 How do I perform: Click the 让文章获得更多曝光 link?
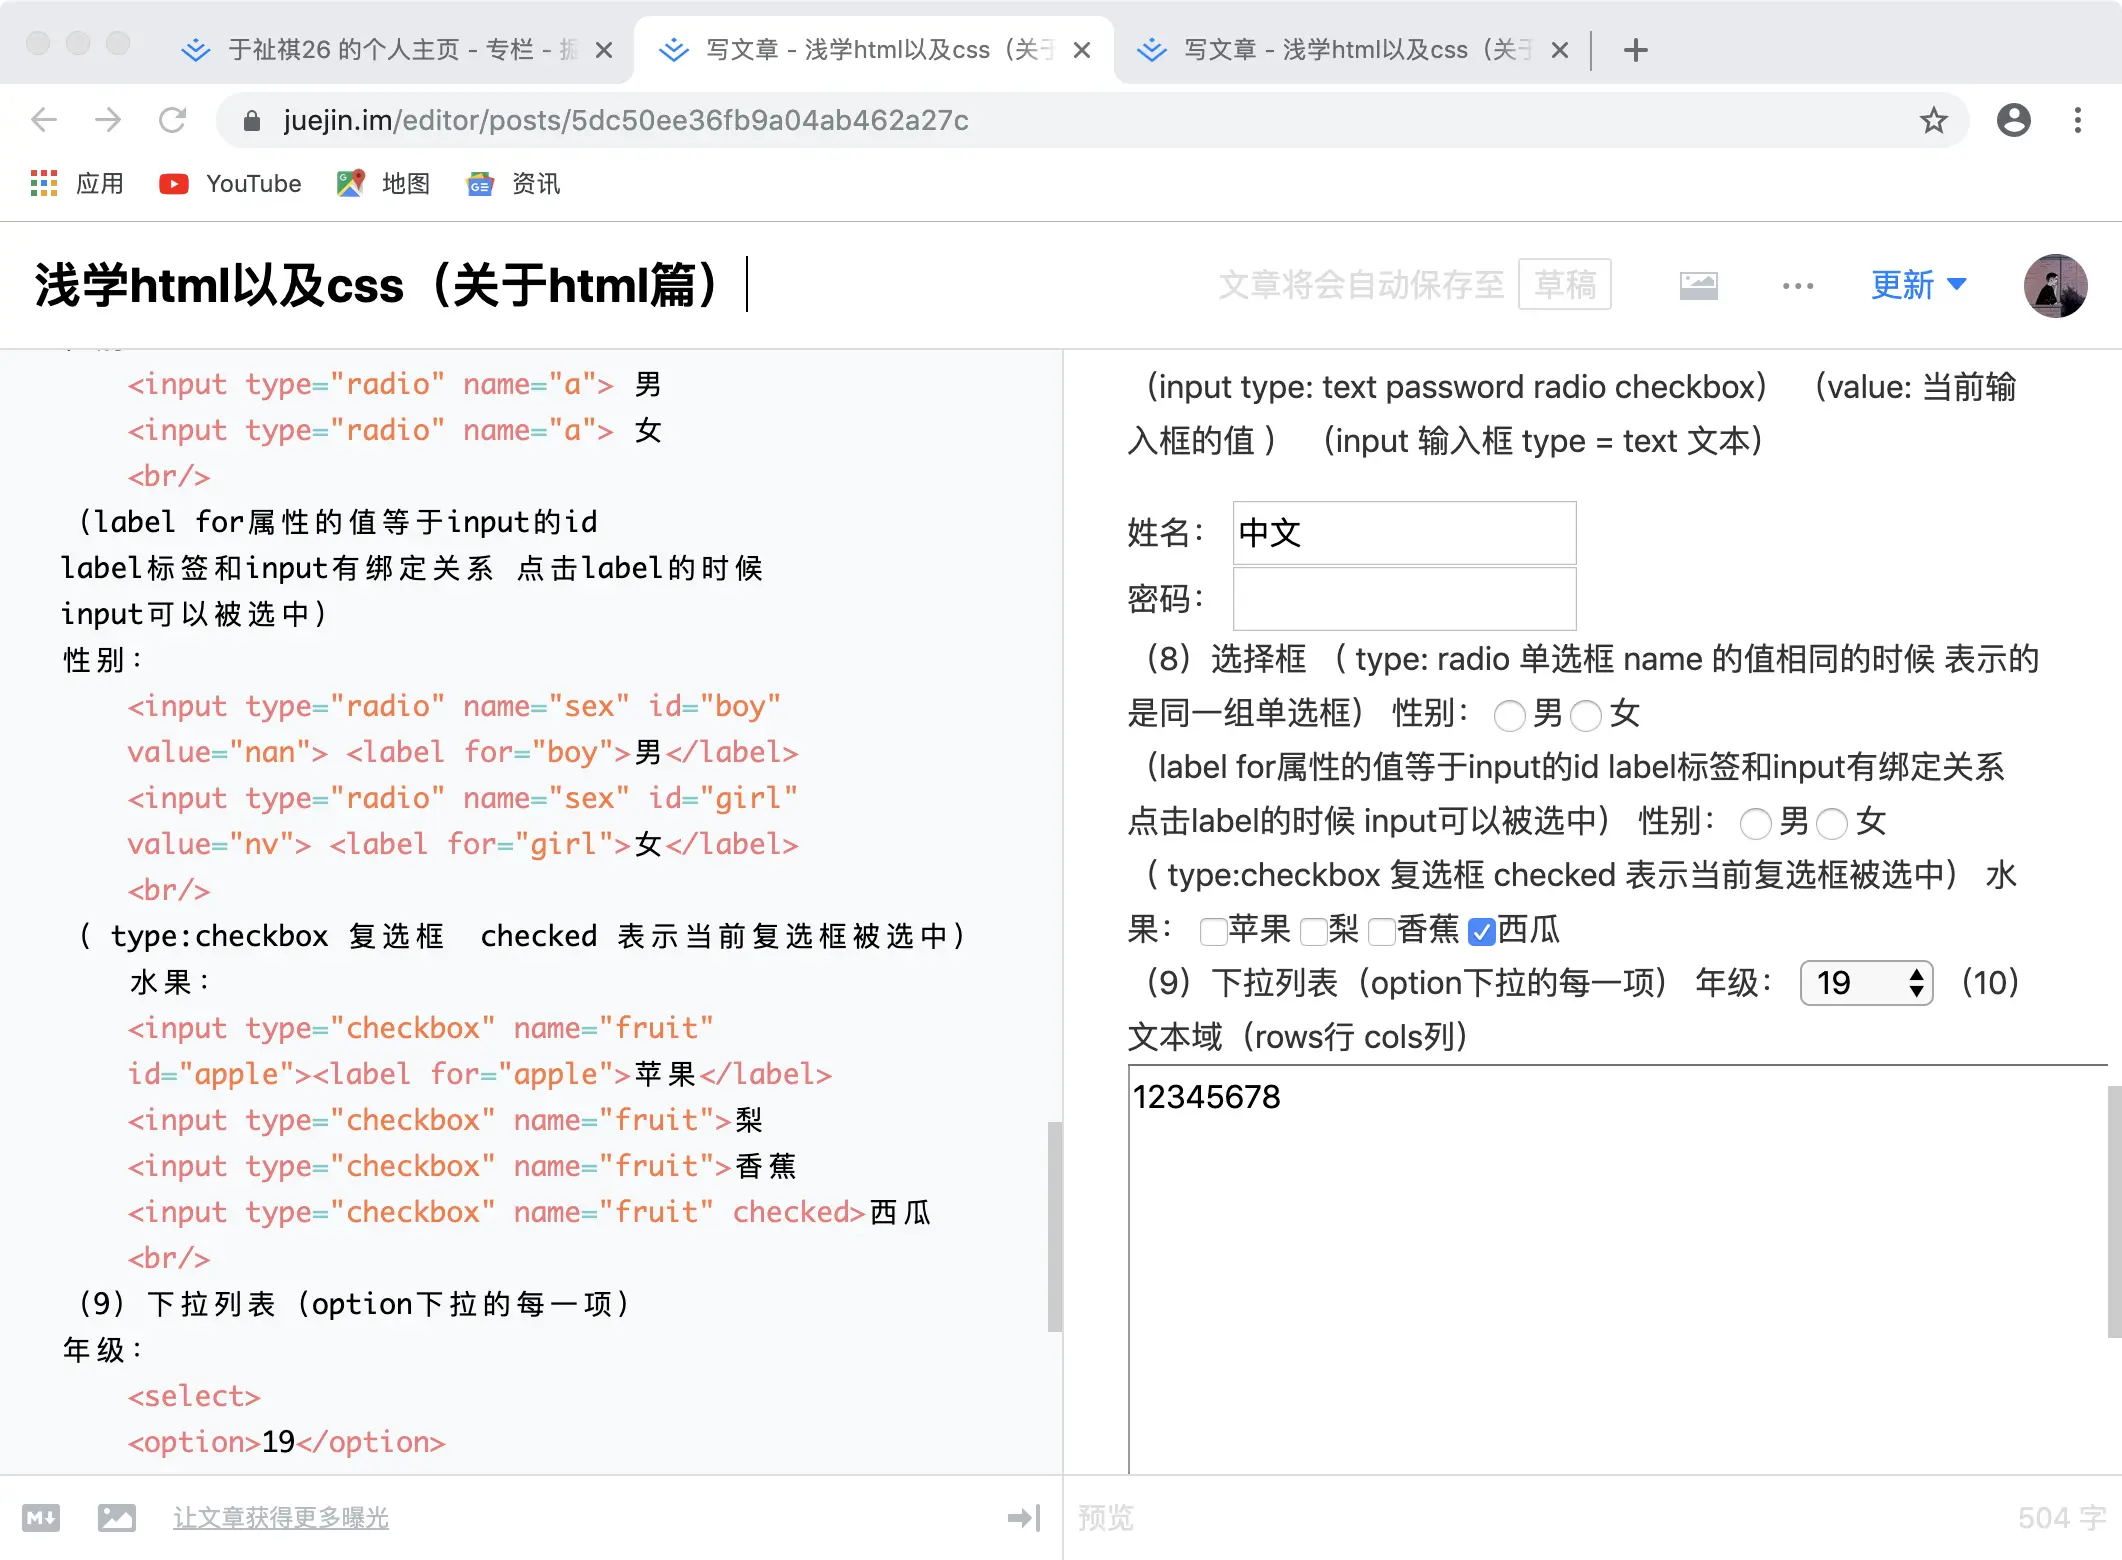point(280,1518)
